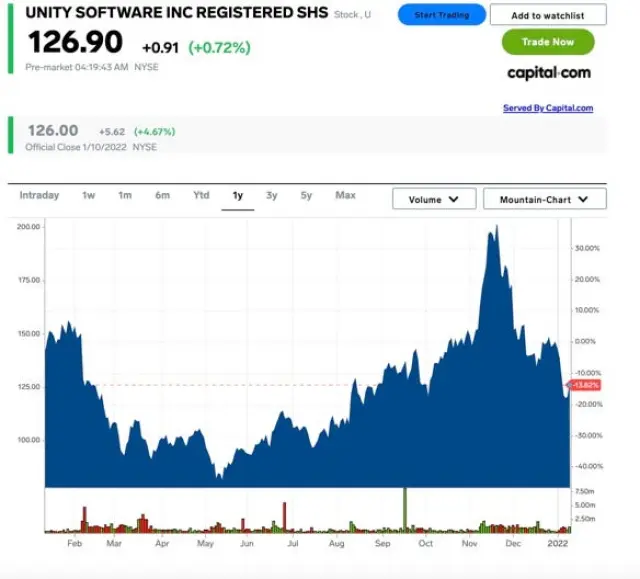Select the Max time range

(x=345, y=196)
